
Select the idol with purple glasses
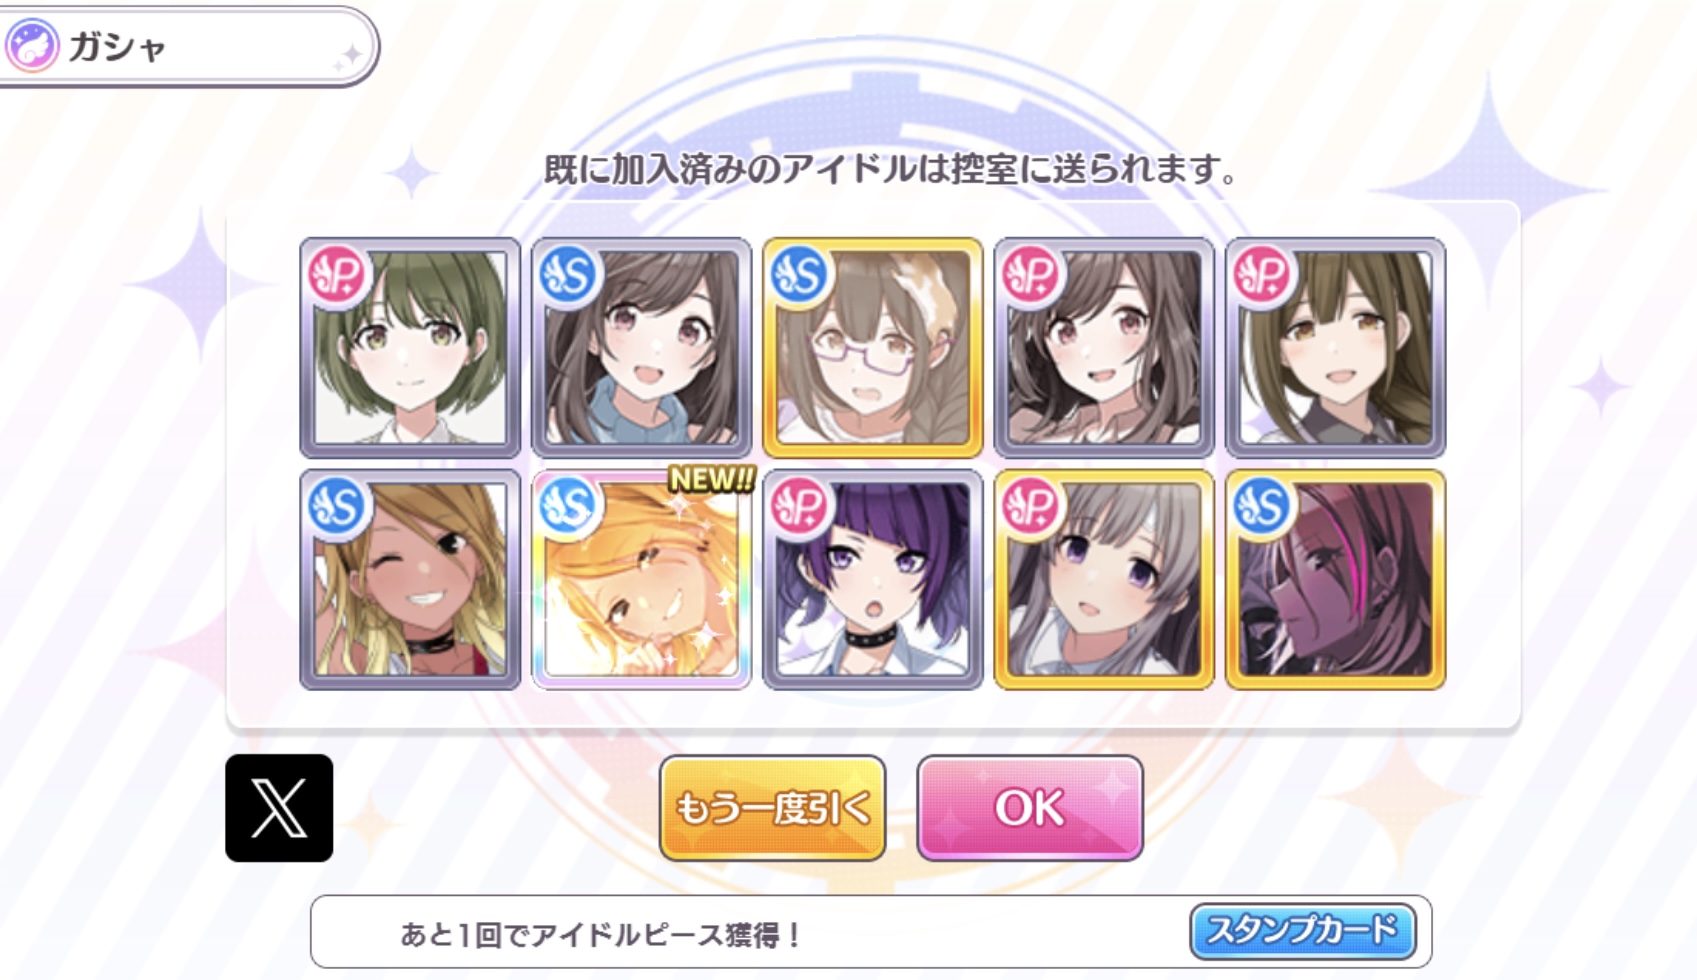coord(873,348)
